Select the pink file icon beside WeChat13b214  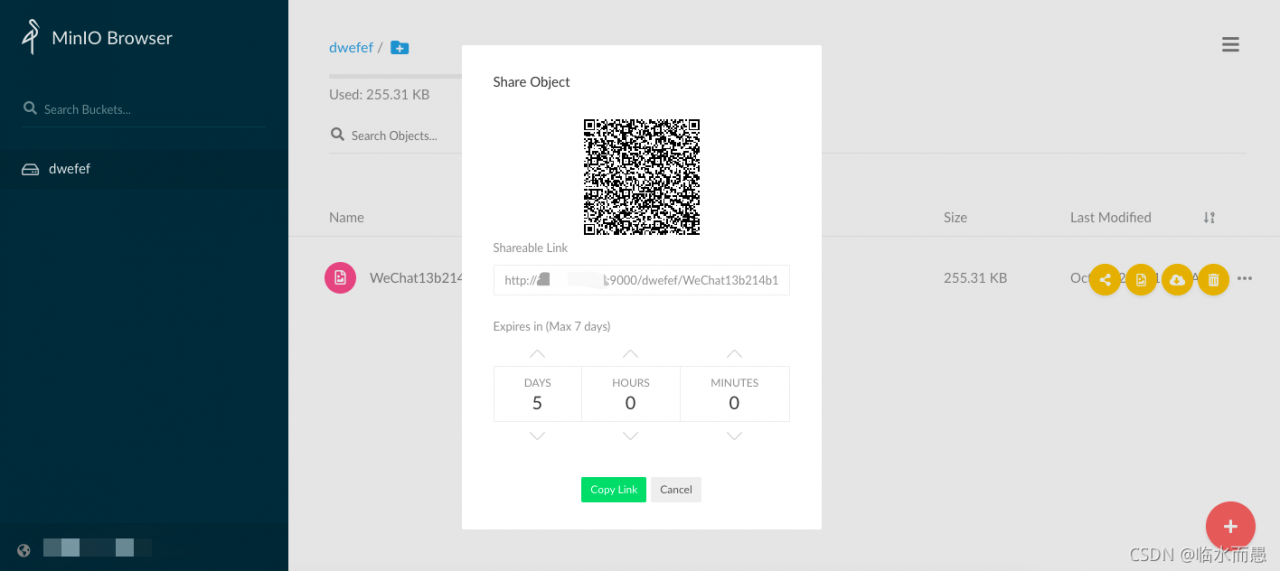(x=340, y=278)
